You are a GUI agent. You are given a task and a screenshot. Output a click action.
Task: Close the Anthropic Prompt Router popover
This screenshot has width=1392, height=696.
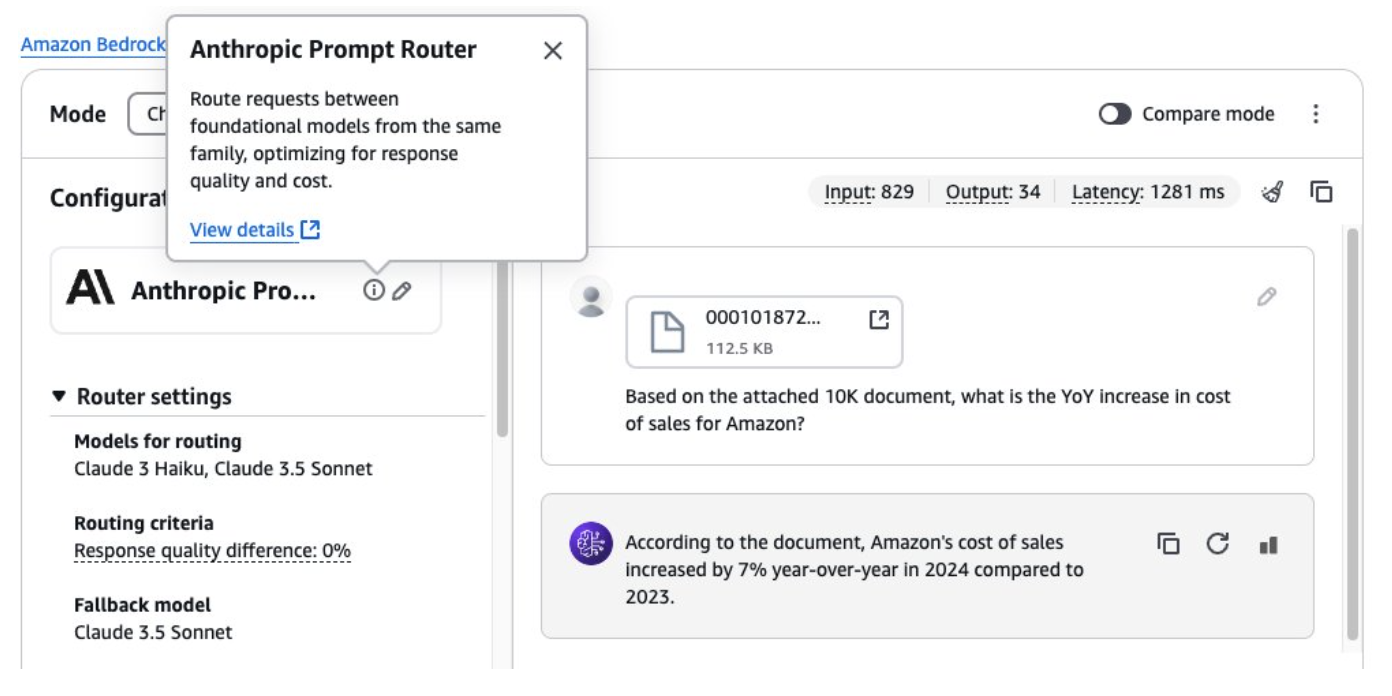click(552, 51)
